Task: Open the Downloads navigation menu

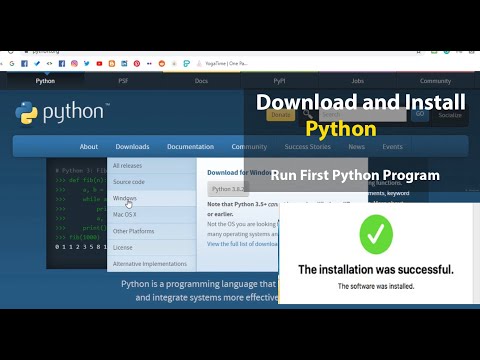Action: coord(132,147)
